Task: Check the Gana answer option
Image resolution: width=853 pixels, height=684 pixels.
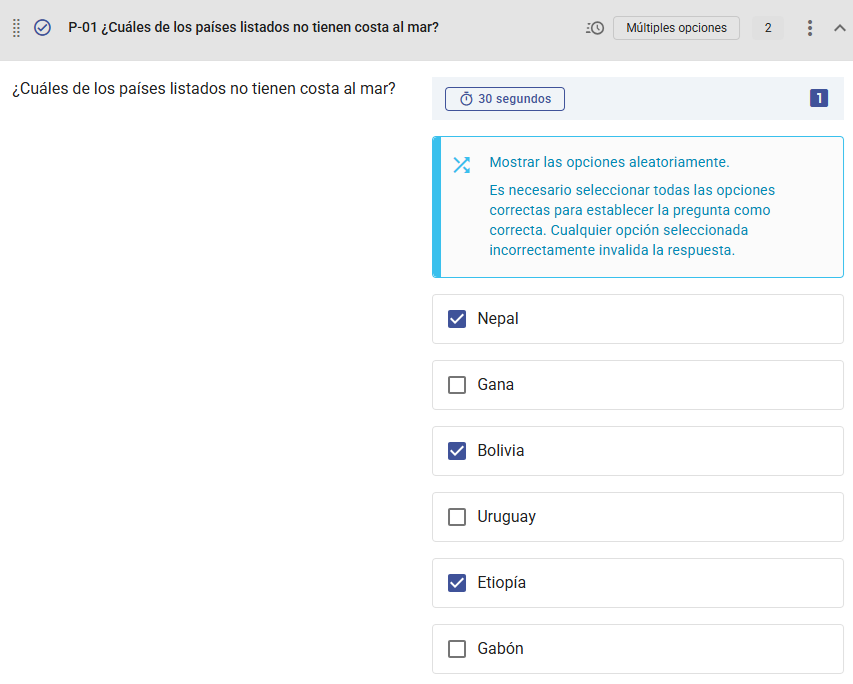Action: tap(457, 385)
